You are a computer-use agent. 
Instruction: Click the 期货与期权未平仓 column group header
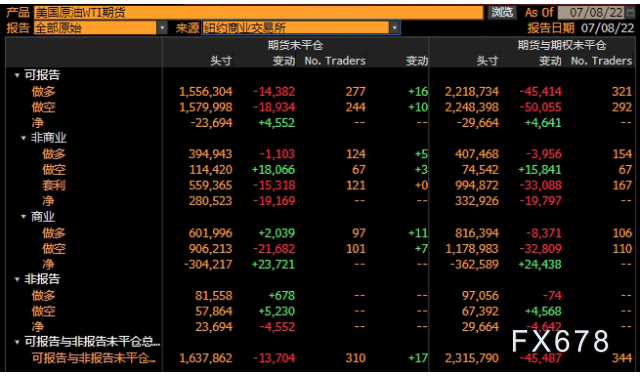562,45
